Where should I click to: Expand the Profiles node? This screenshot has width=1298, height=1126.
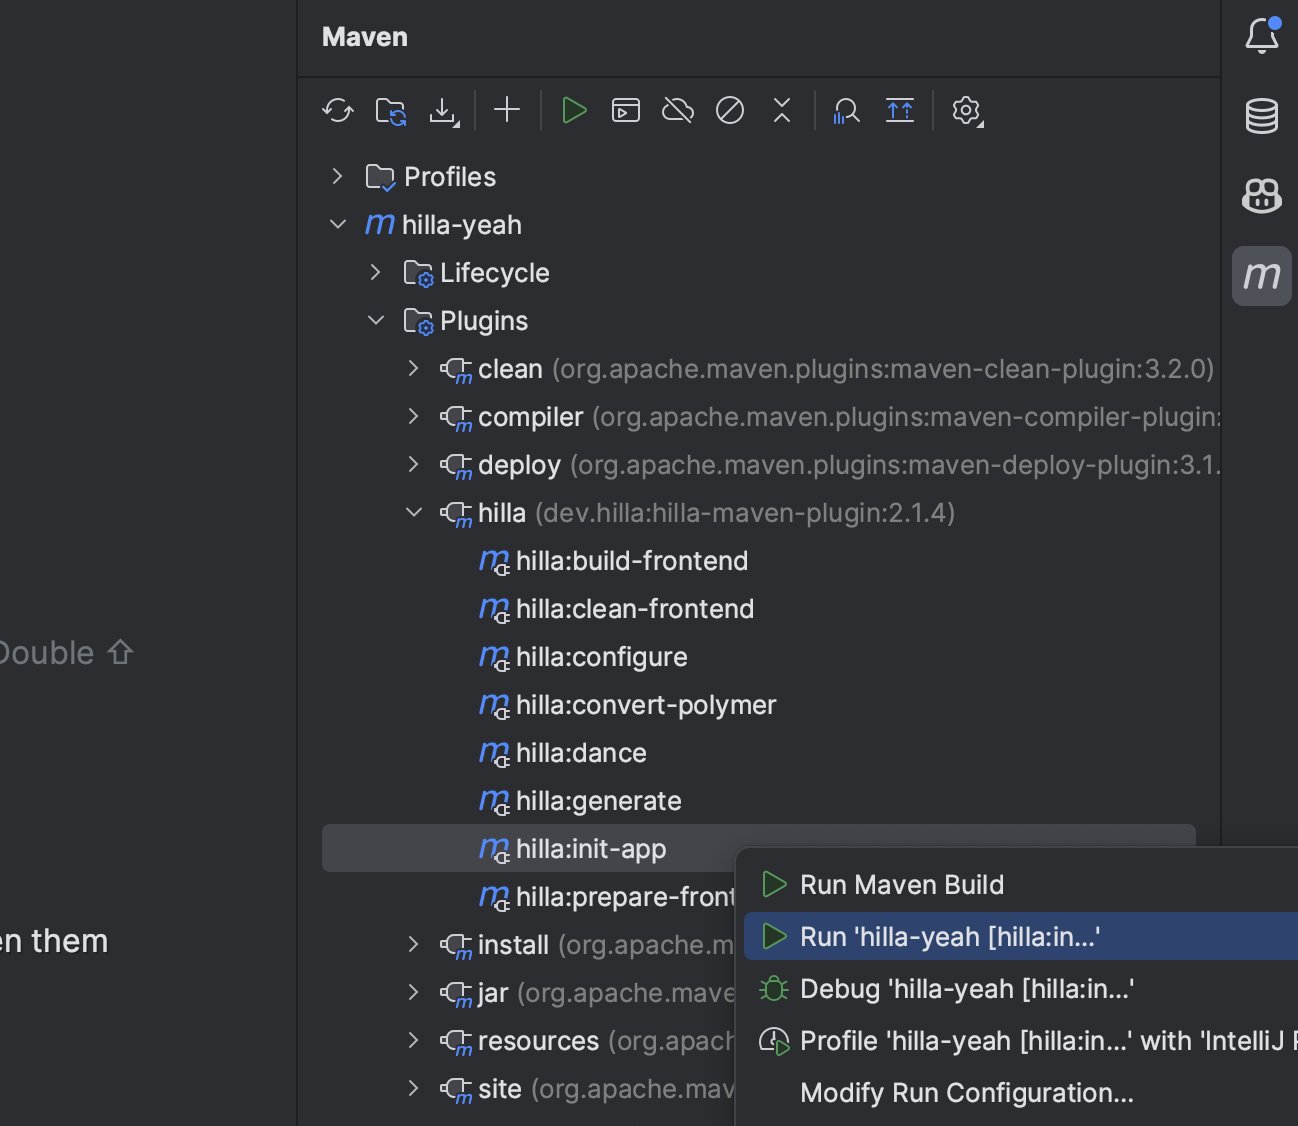click(x=338, y=176)
